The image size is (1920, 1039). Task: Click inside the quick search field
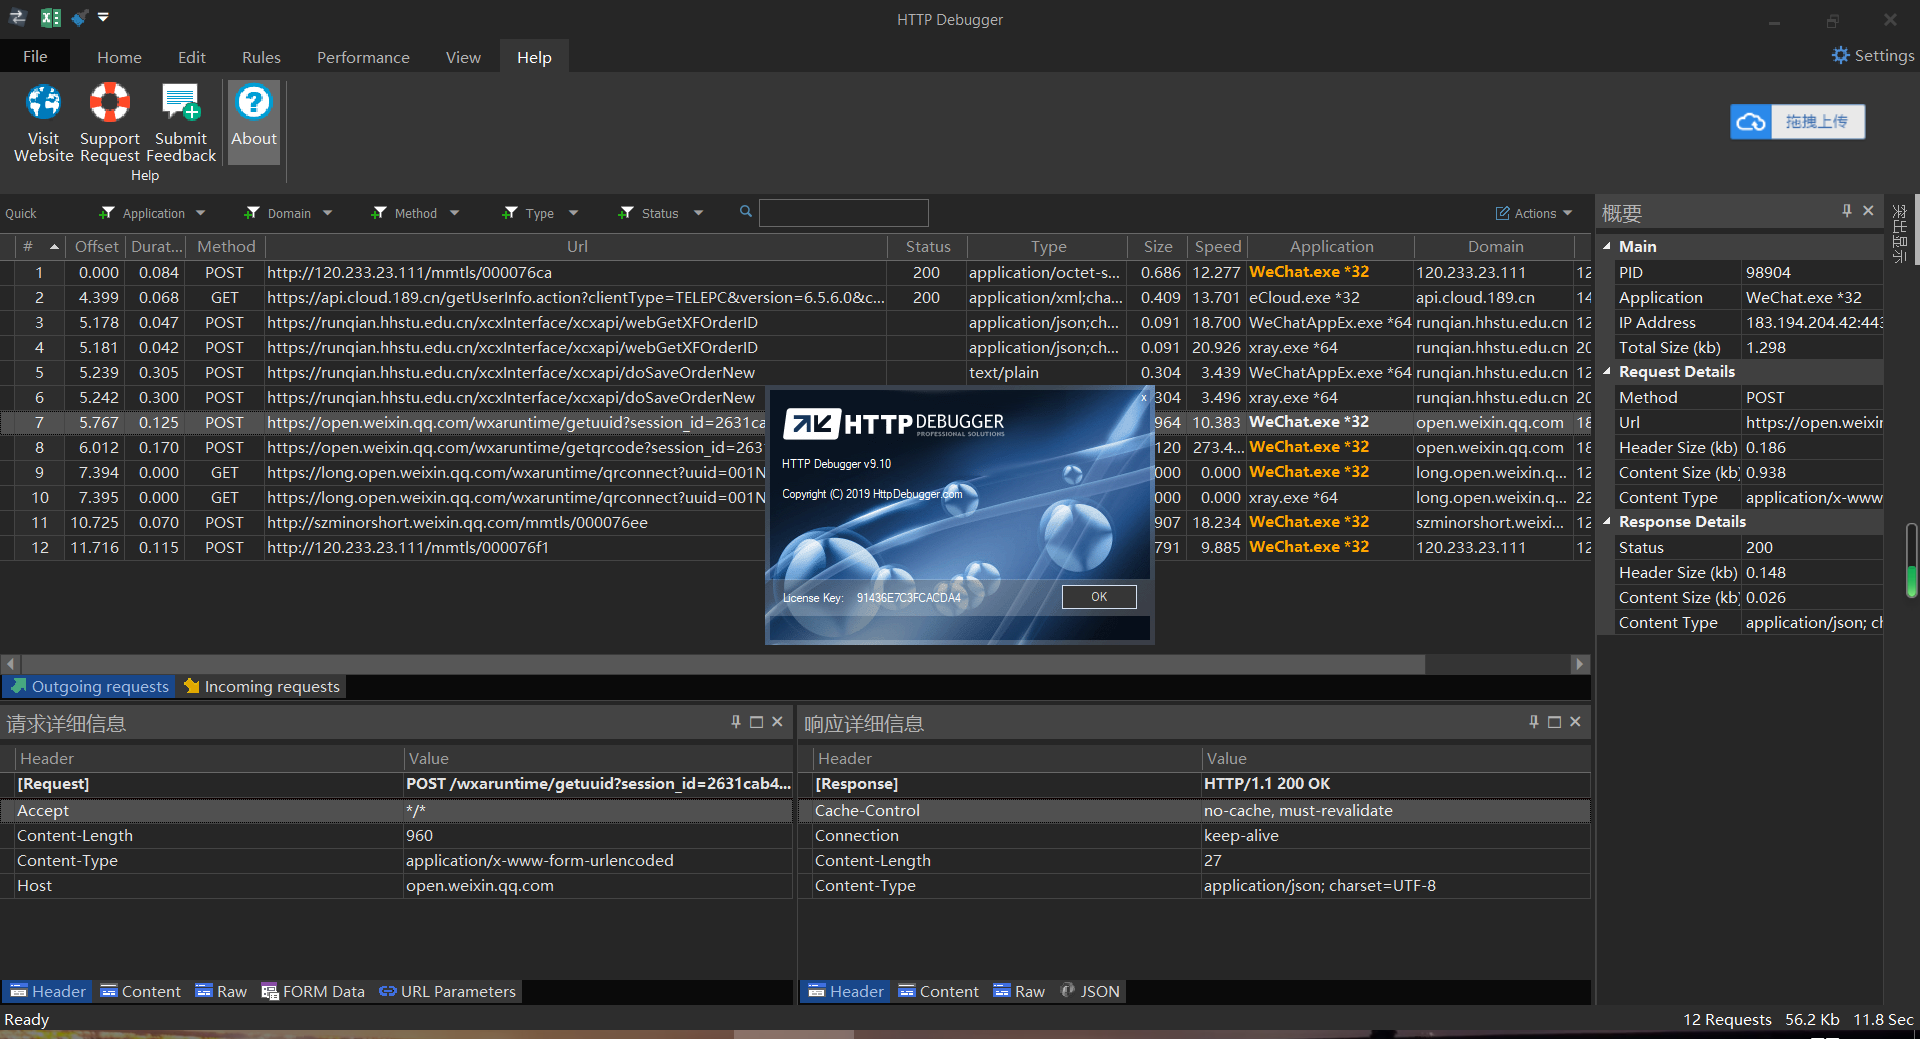[x=843, y=213]
